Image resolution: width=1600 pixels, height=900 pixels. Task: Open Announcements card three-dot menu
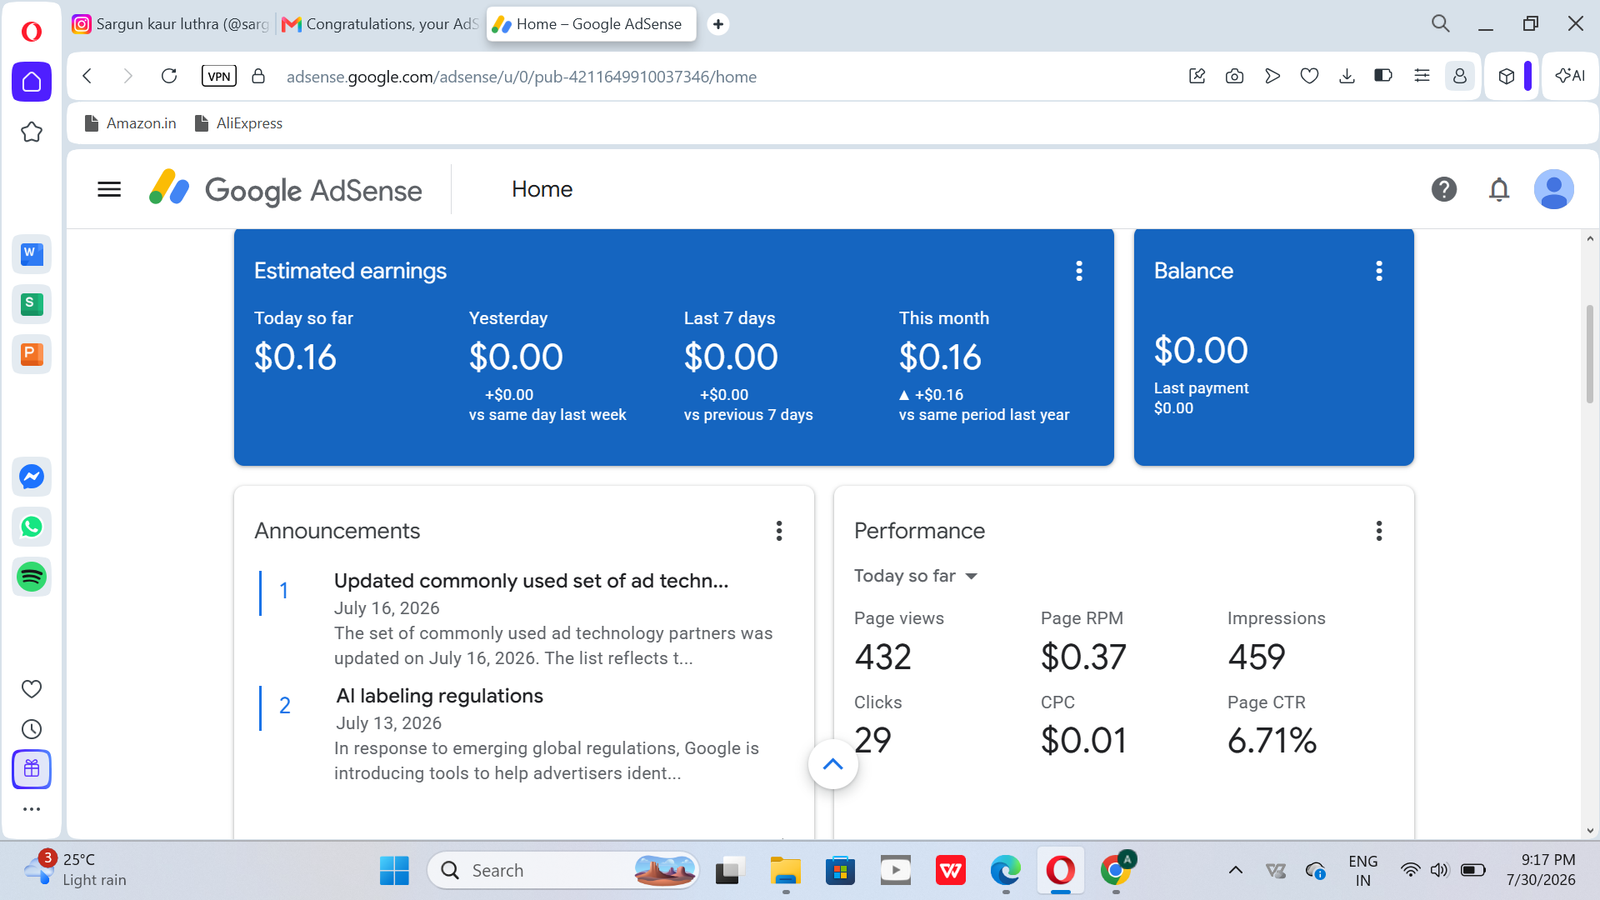coord(779,531)
